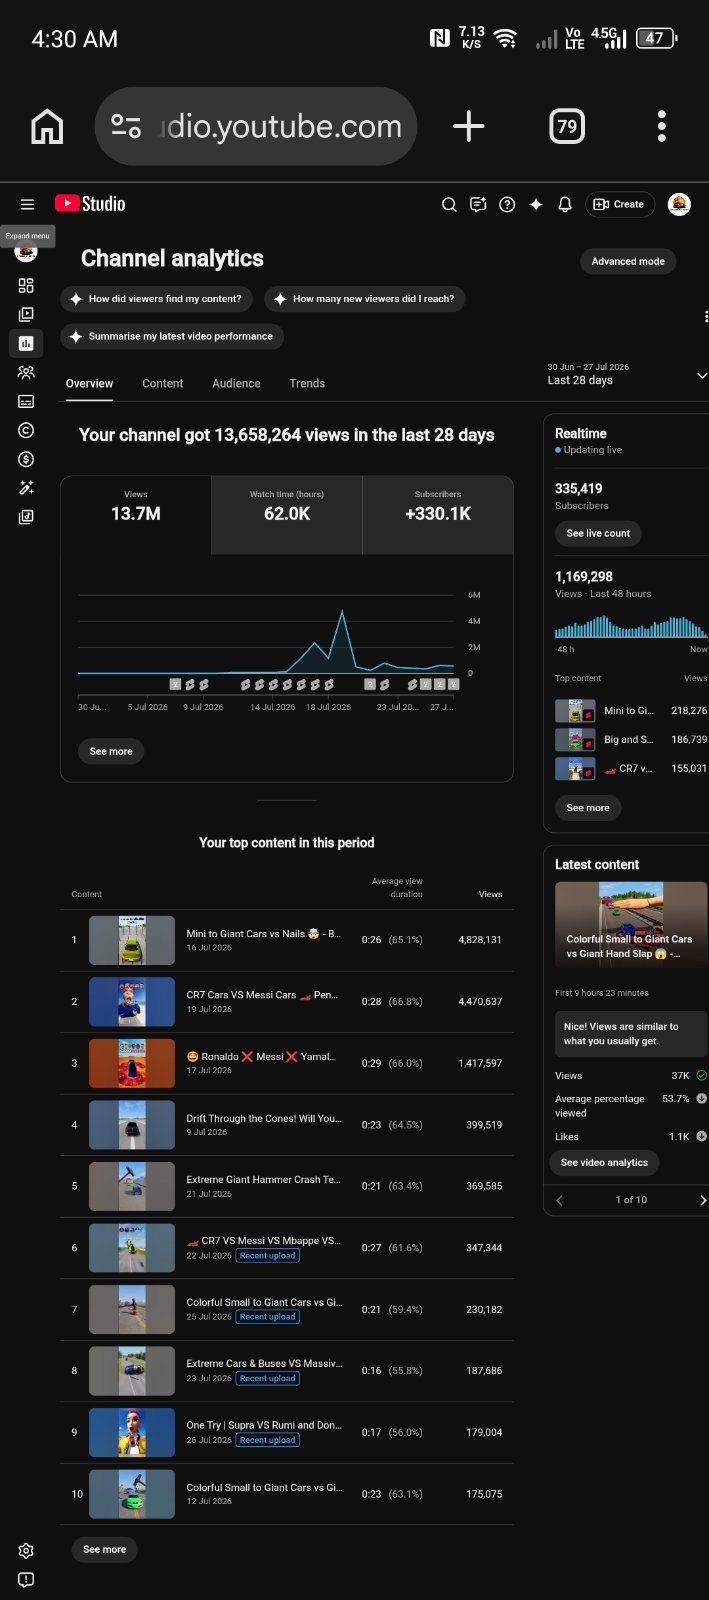
Task: Tap the site settings icon in address bar
Action: 126,126
